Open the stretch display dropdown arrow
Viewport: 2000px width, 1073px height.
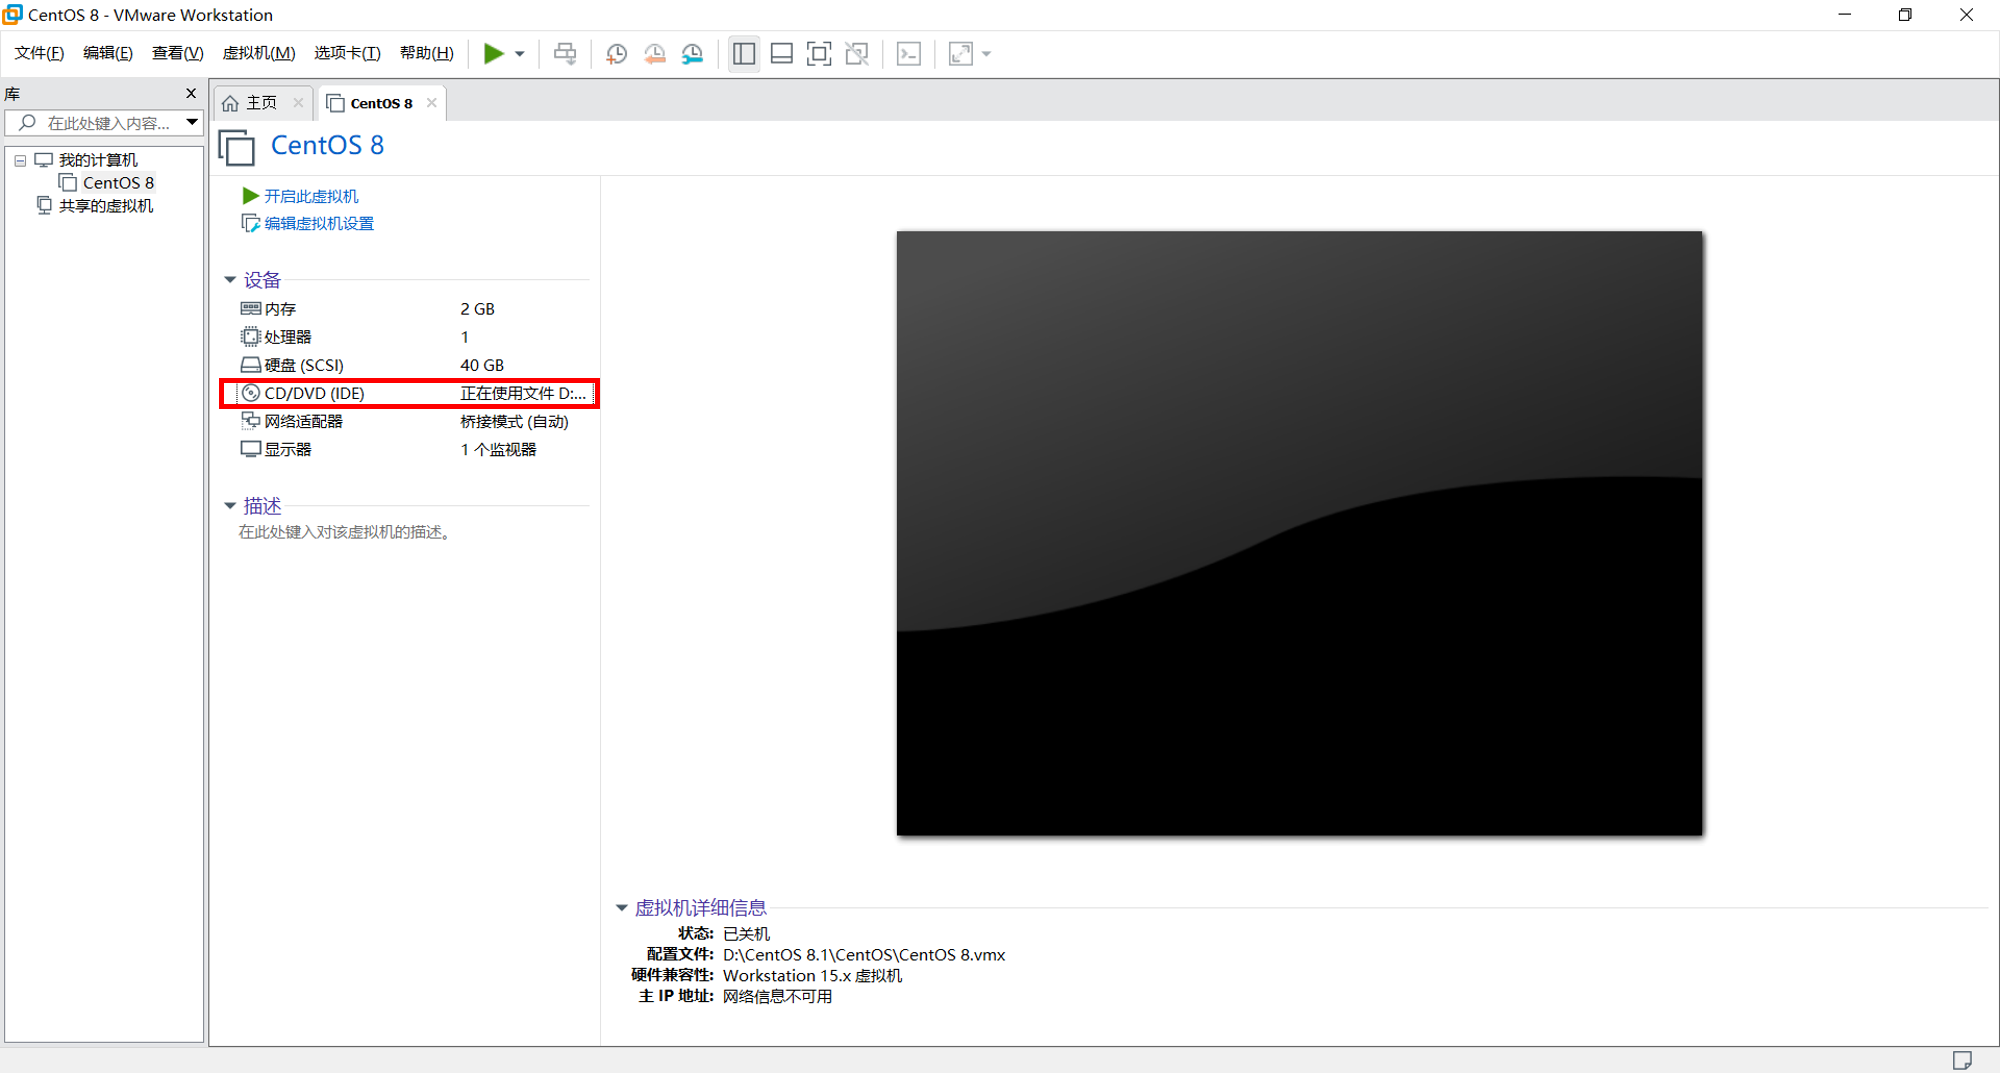pyautogui.click(x=987, y=54)
